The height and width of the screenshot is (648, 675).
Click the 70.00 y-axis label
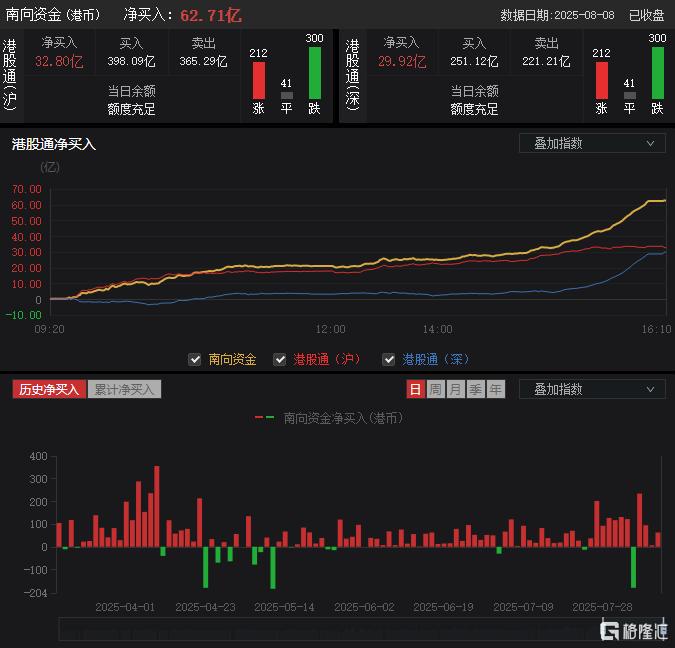click(x=27, y=189)
